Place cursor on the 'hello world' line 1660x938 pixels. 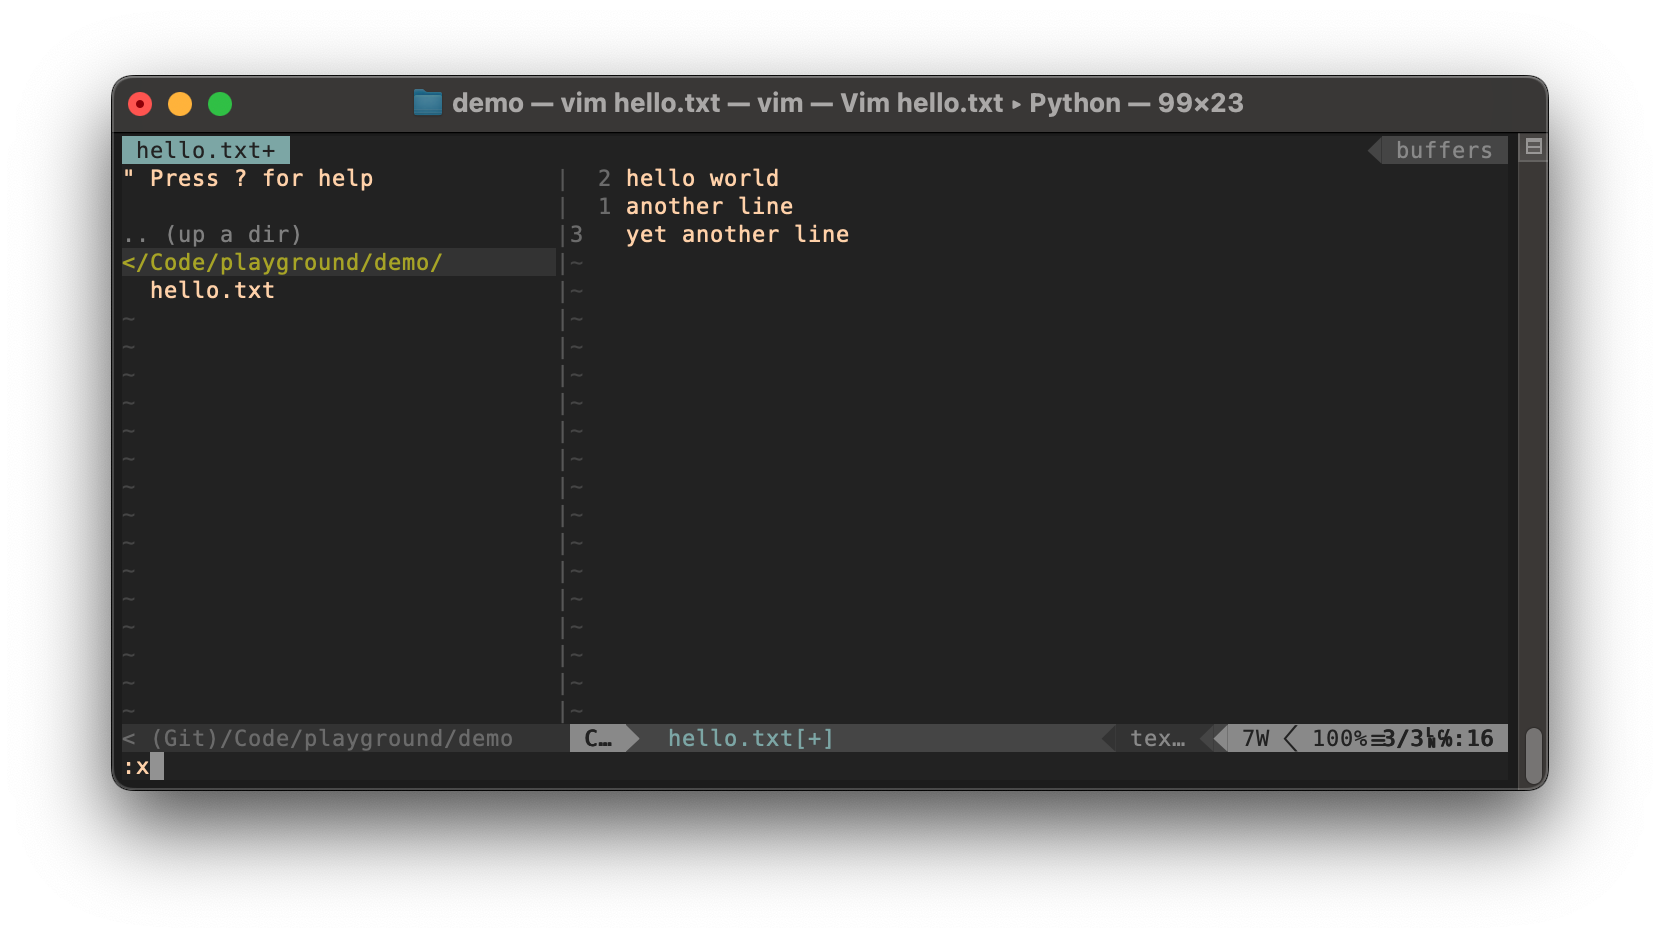pyautogui.click(x=702, y=178)
